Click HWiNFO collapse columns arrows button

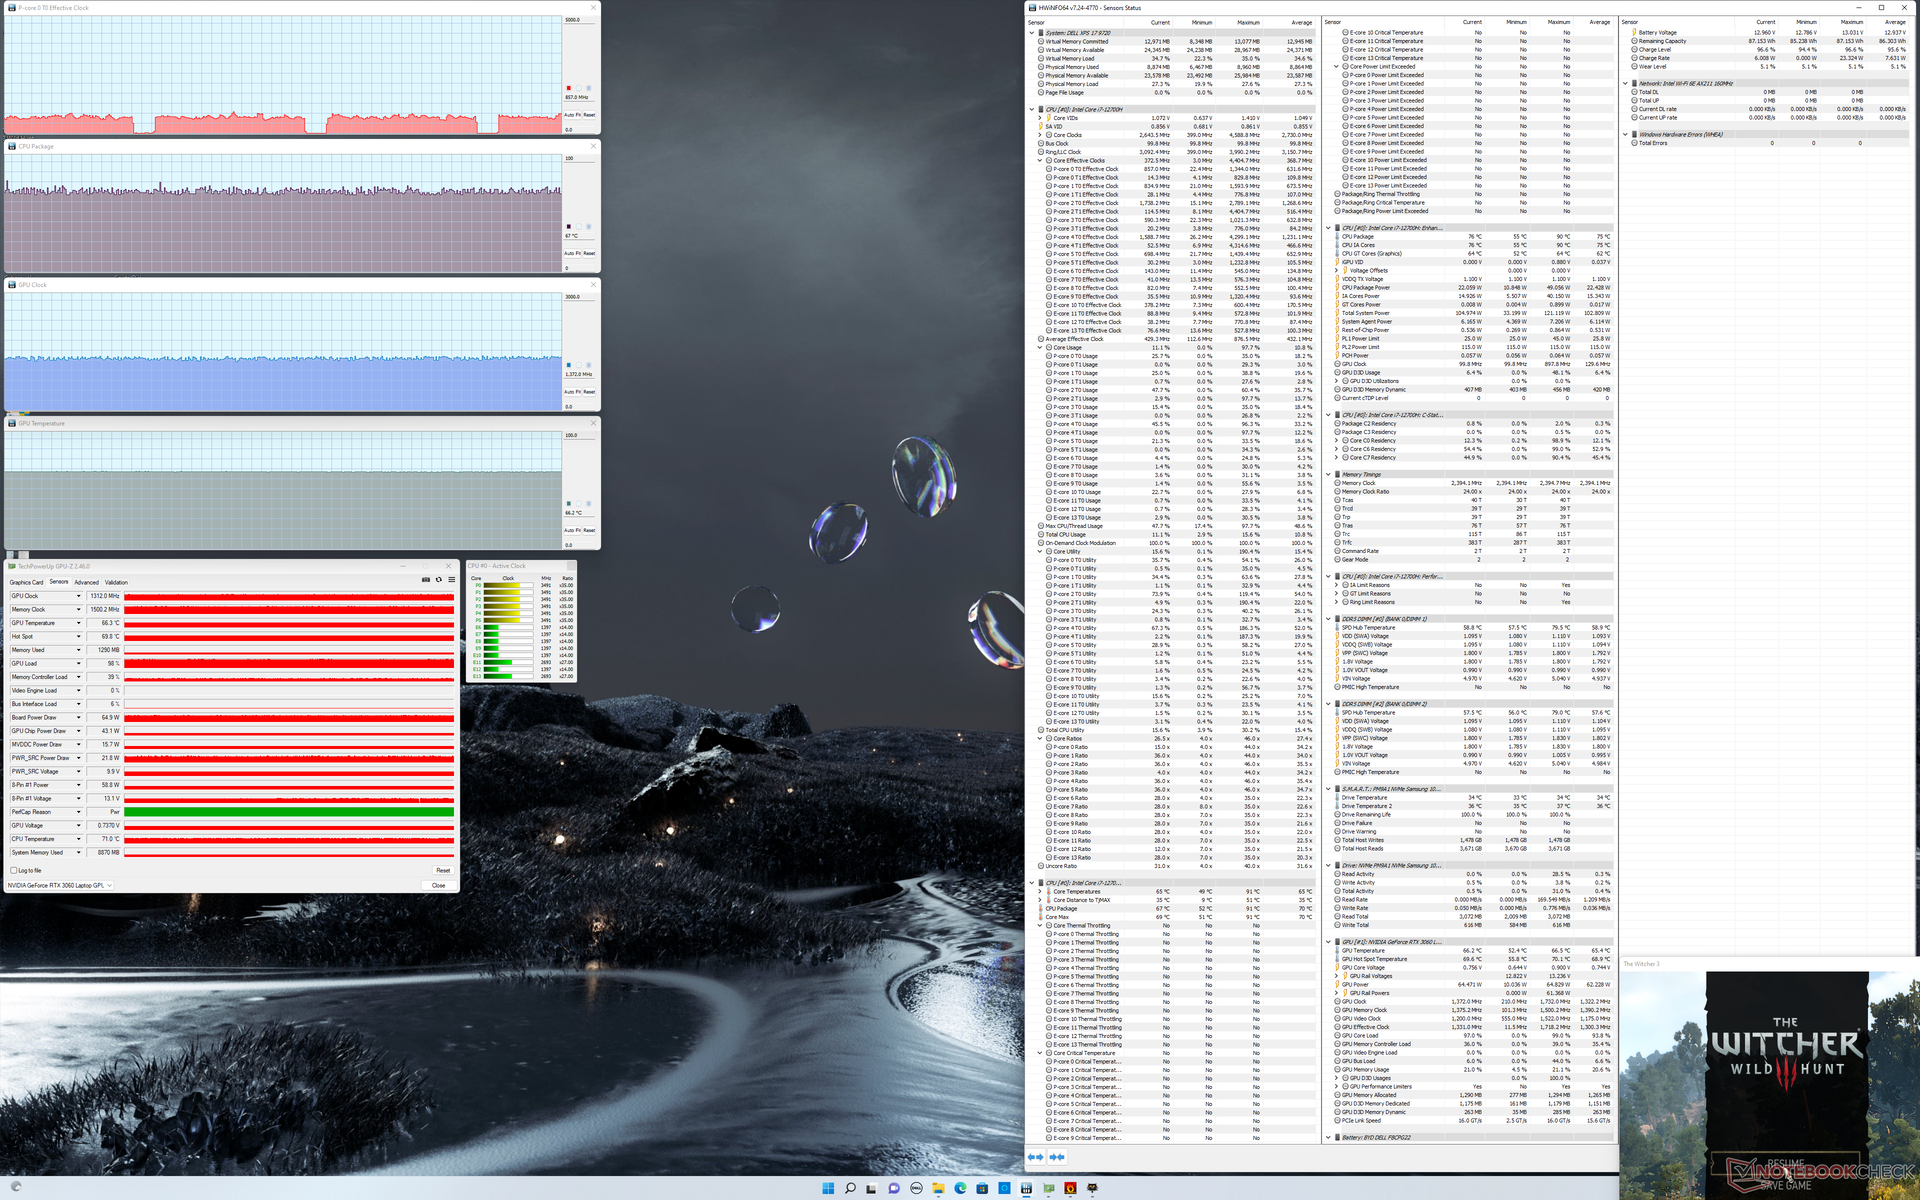pyautogui.click(x=1056, y=1157)
